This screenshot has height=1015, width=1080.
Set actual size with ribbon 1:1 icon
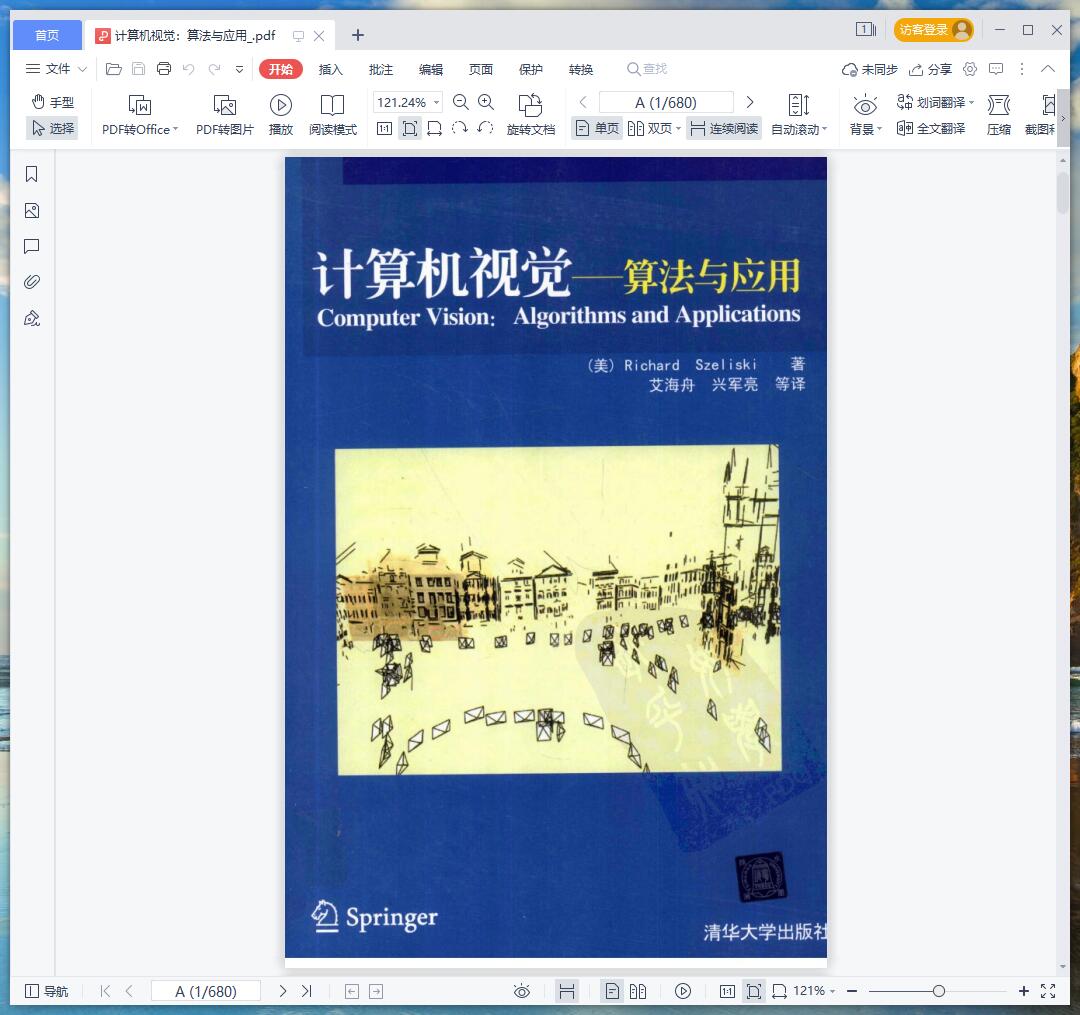point(384,129)
